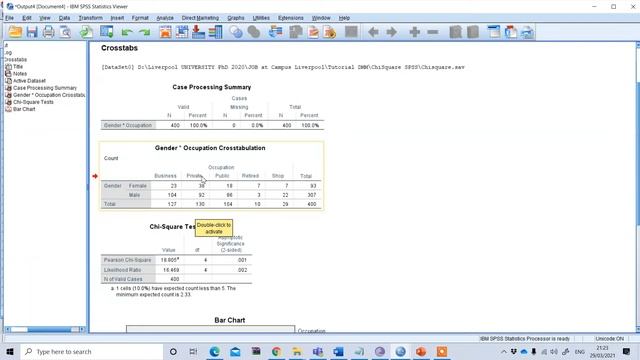Click the Pearson Chi-Square row label
The width and height of the screenshot is (640, 360).
pos(127,260)
